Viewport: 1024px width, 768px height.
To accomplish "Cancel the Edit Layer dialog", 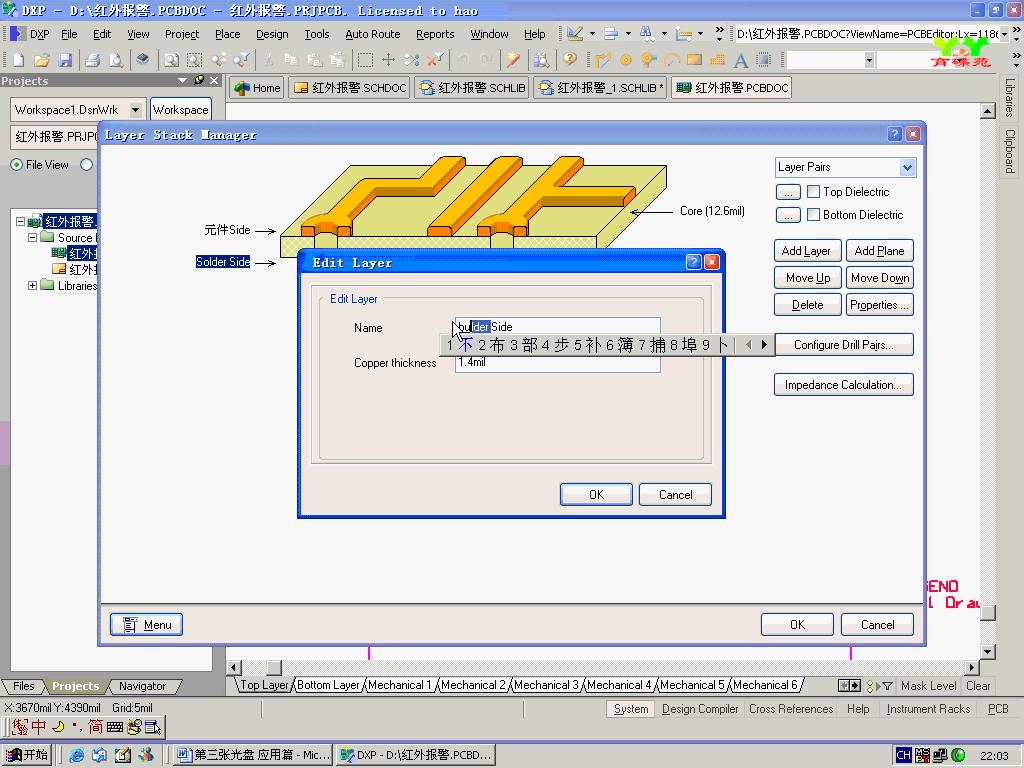I will tap(675, 494).
